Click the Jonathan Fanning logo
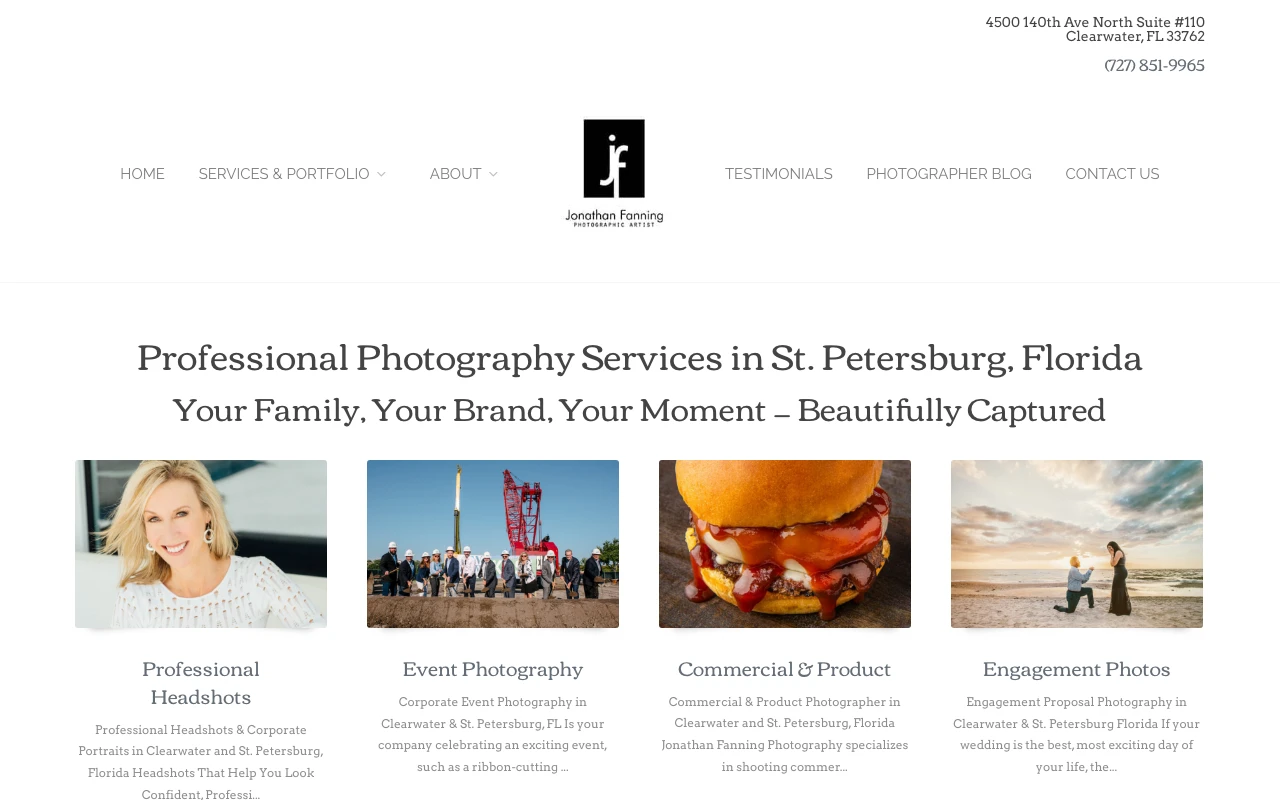The width and height of the screenshot is (1280, 800). 614,173
